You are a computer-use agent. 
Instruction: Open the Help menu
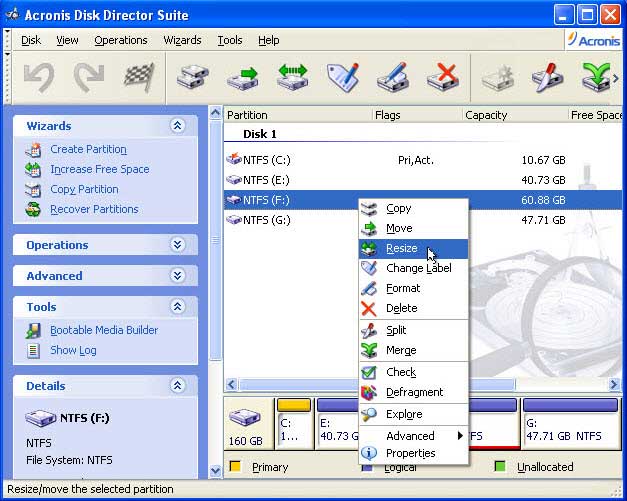click(269, 40)
